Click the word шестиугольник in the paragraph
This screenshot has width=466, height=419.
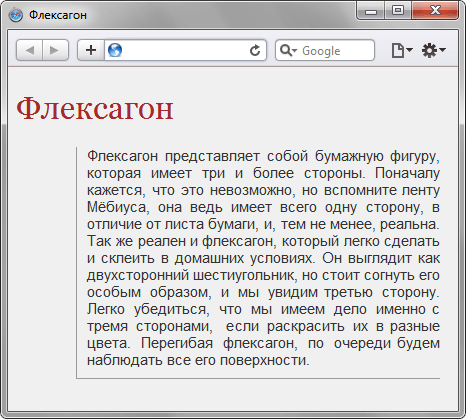coord(244,275)
